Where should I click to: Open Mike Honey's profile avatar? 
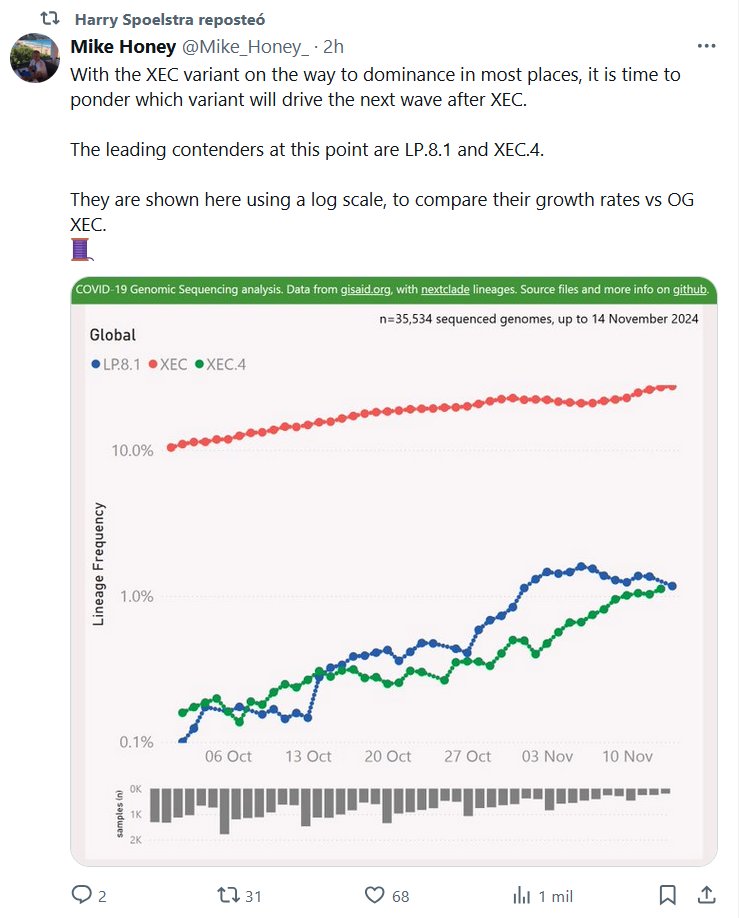[x=34, y=56]
